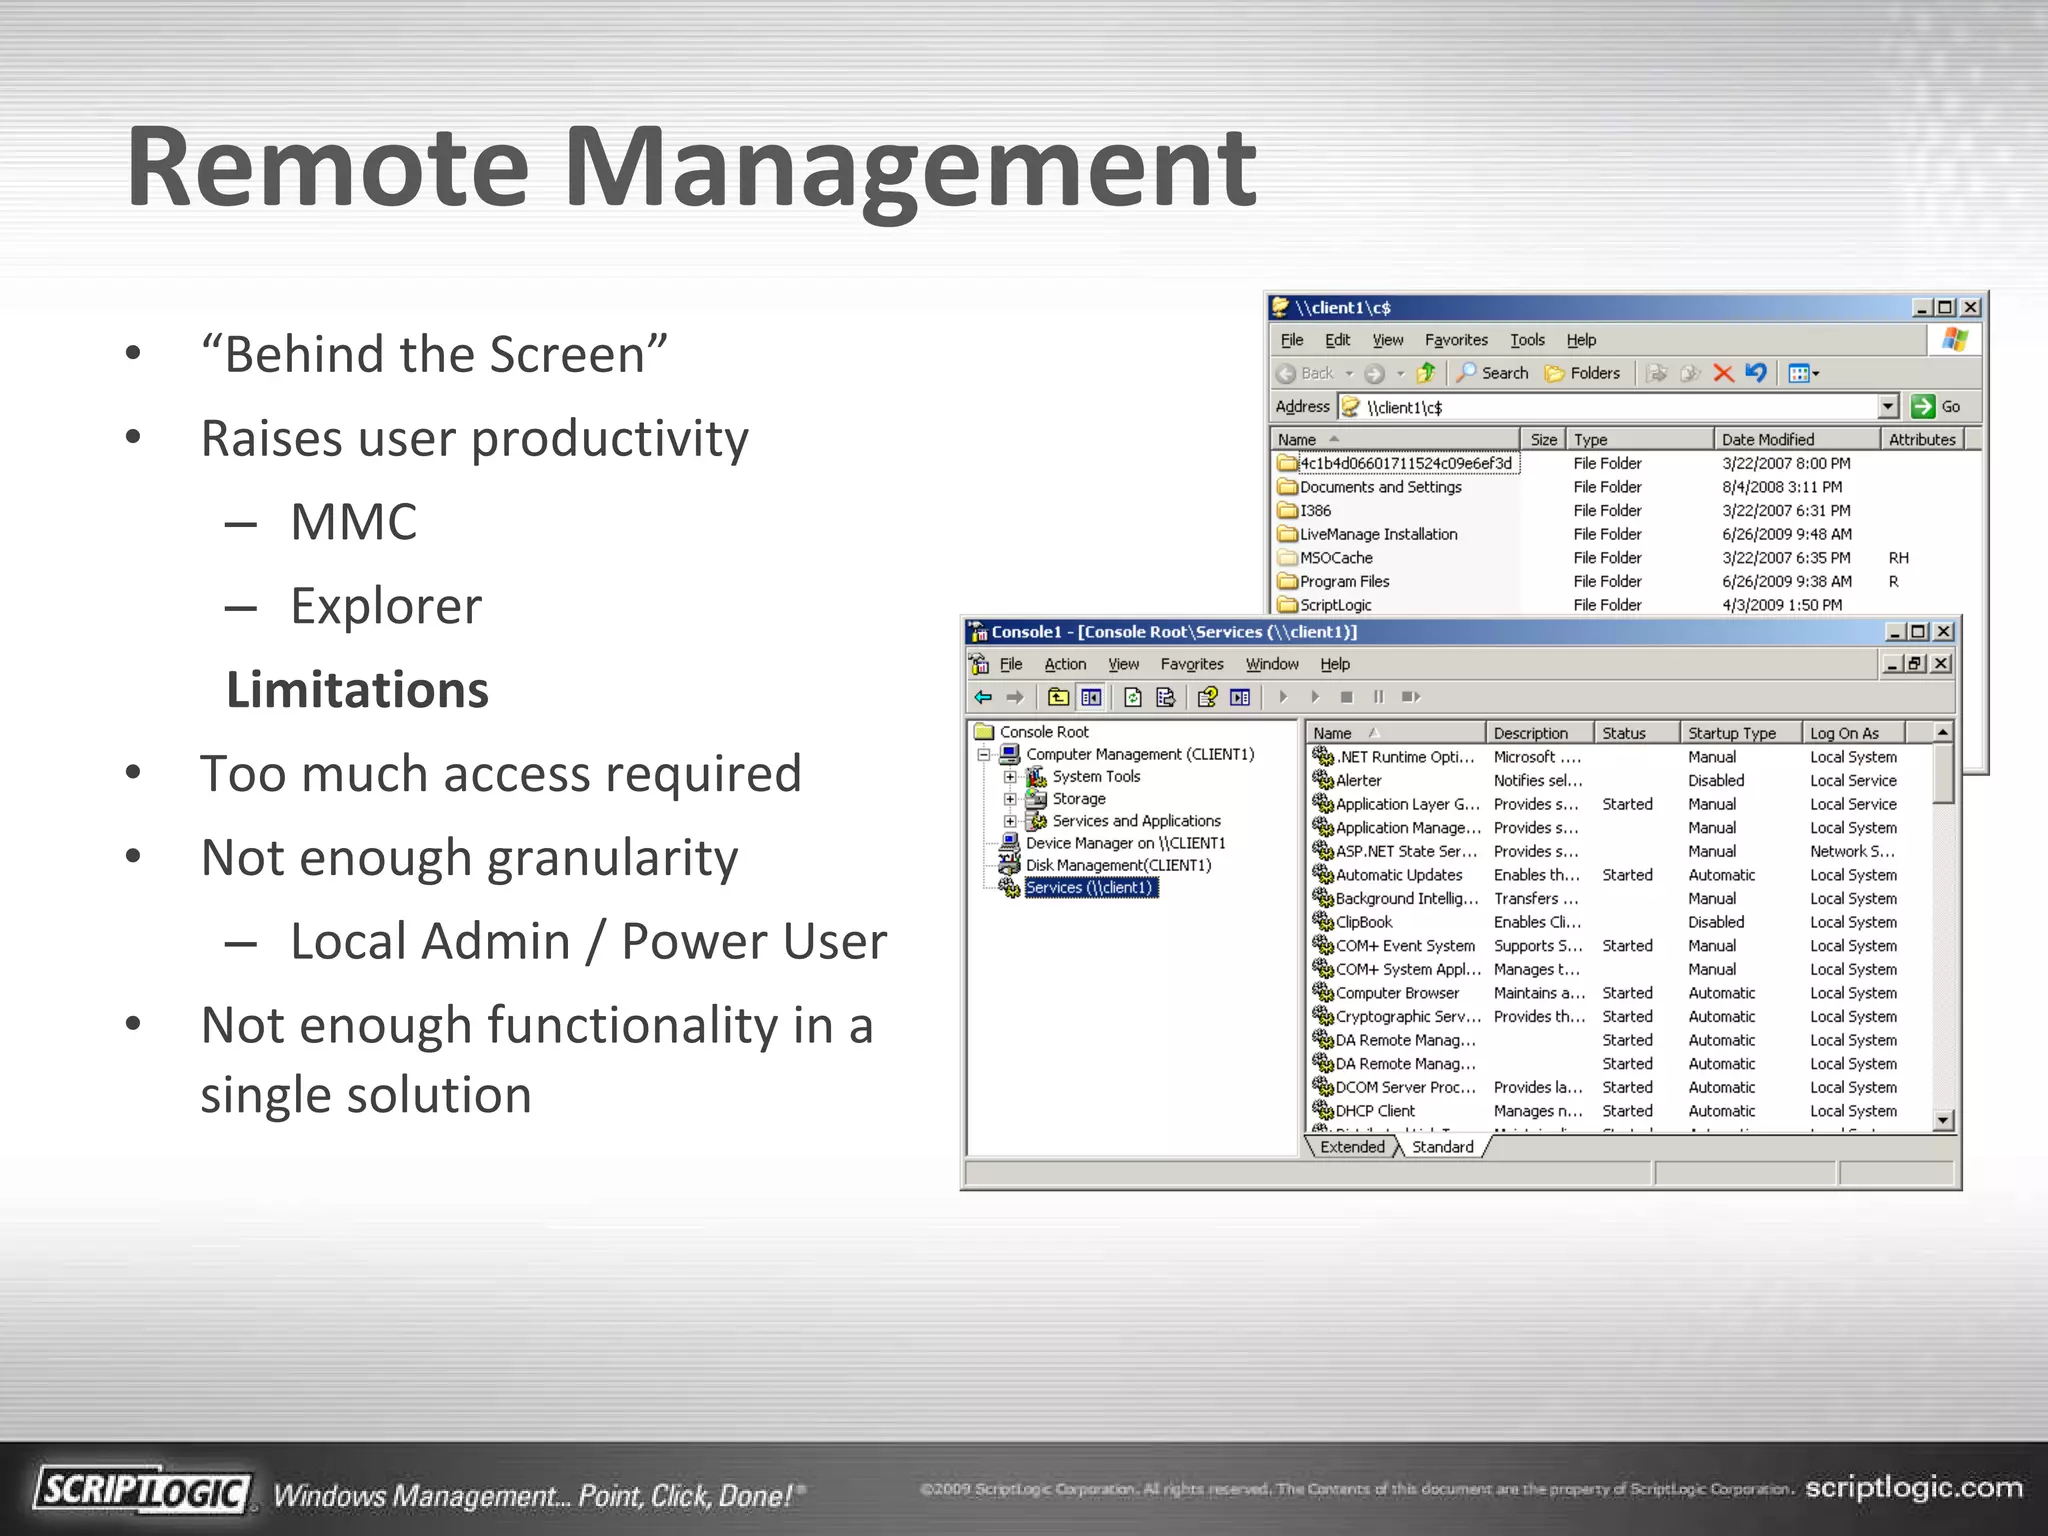The height and width of the screenshot is (1536, 2048).
Task: Open the Address bar dropdown arrow
Action: pyautogui.click(x=1888, y=406)
